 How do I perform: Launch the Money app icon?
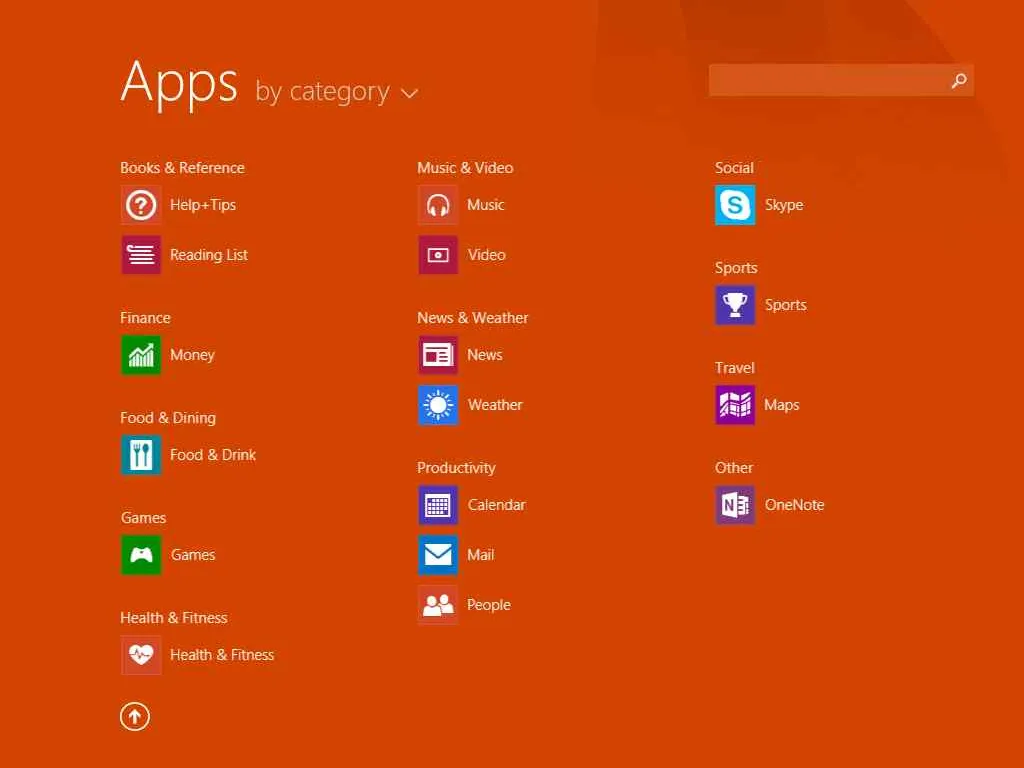[x=141, y=355]
